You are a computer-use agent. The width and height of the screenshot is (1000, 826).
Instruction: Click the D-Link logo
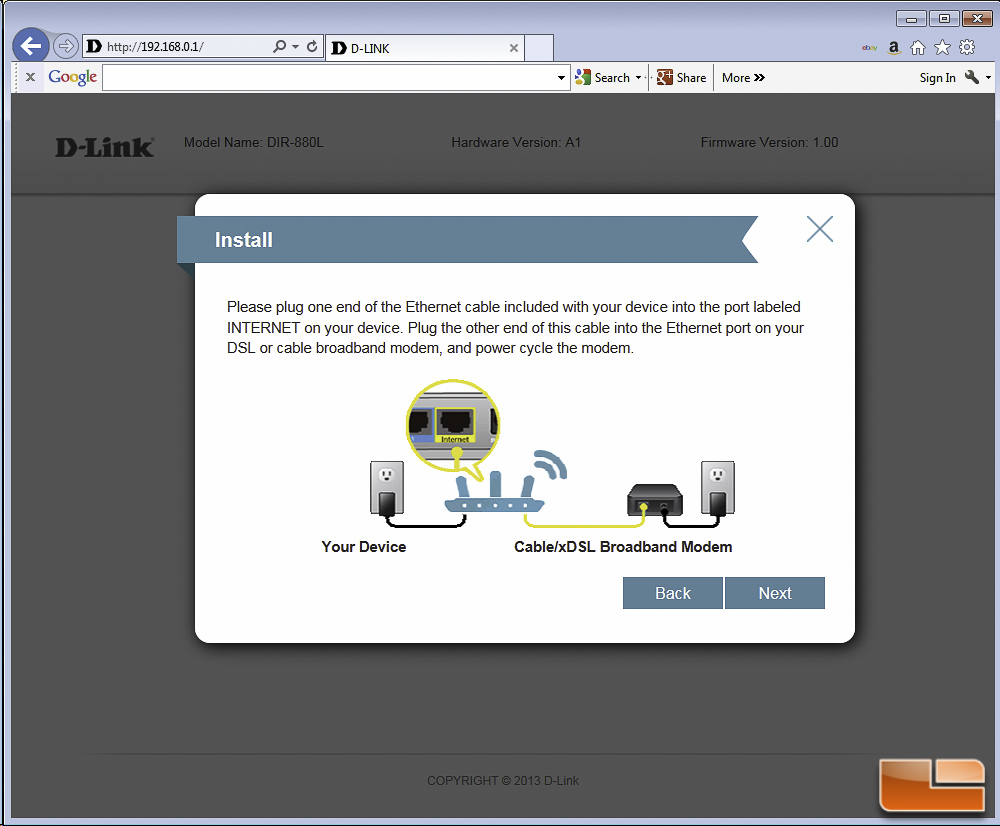105,147
